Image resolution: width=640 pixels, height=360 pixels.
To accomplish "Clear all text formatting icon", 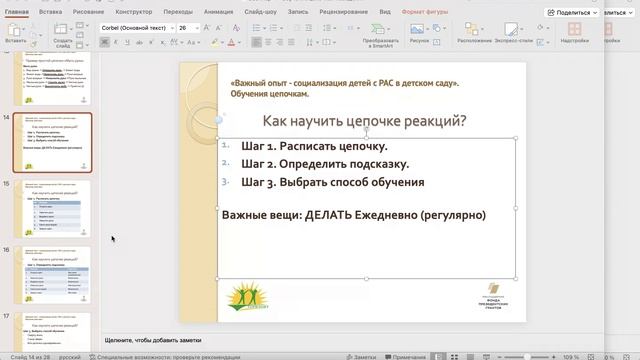I will click(236, 28).
